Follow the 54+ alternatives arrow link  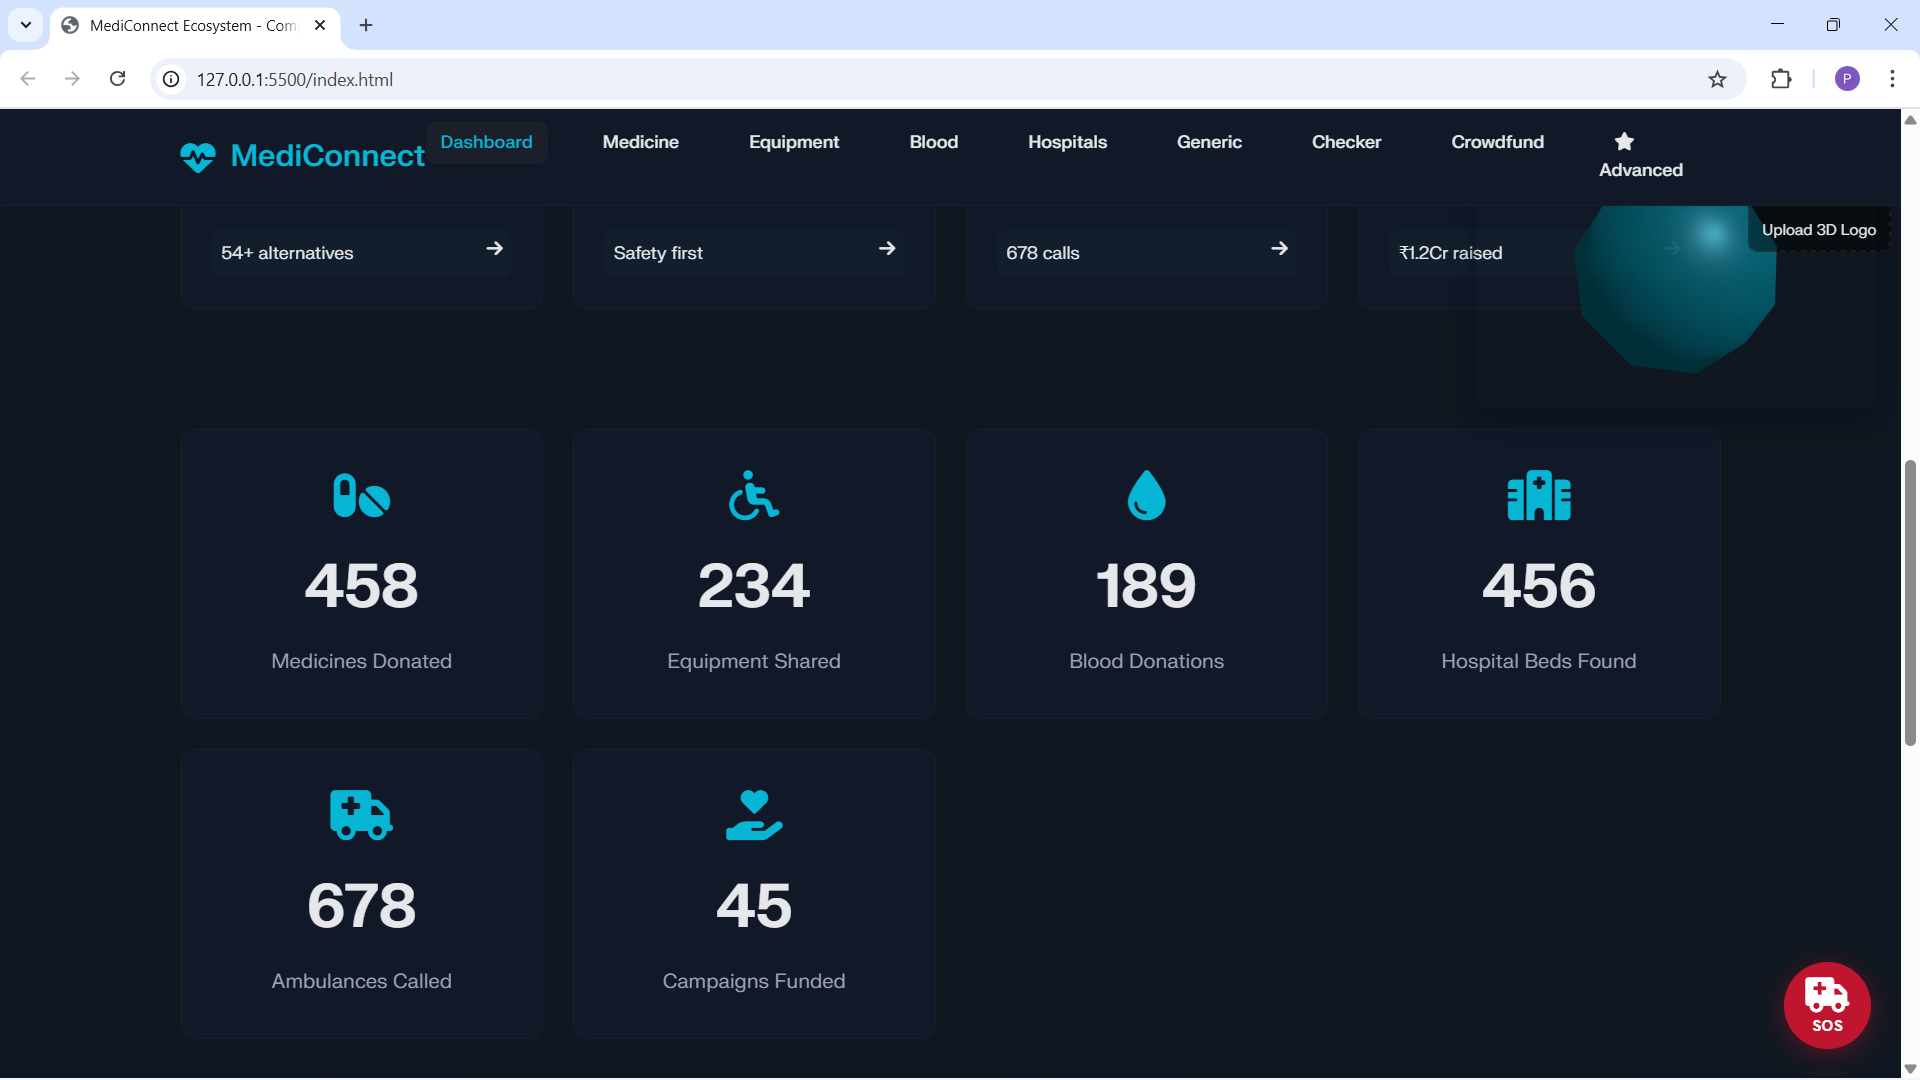pyautogui.click(x=494, y=249)
